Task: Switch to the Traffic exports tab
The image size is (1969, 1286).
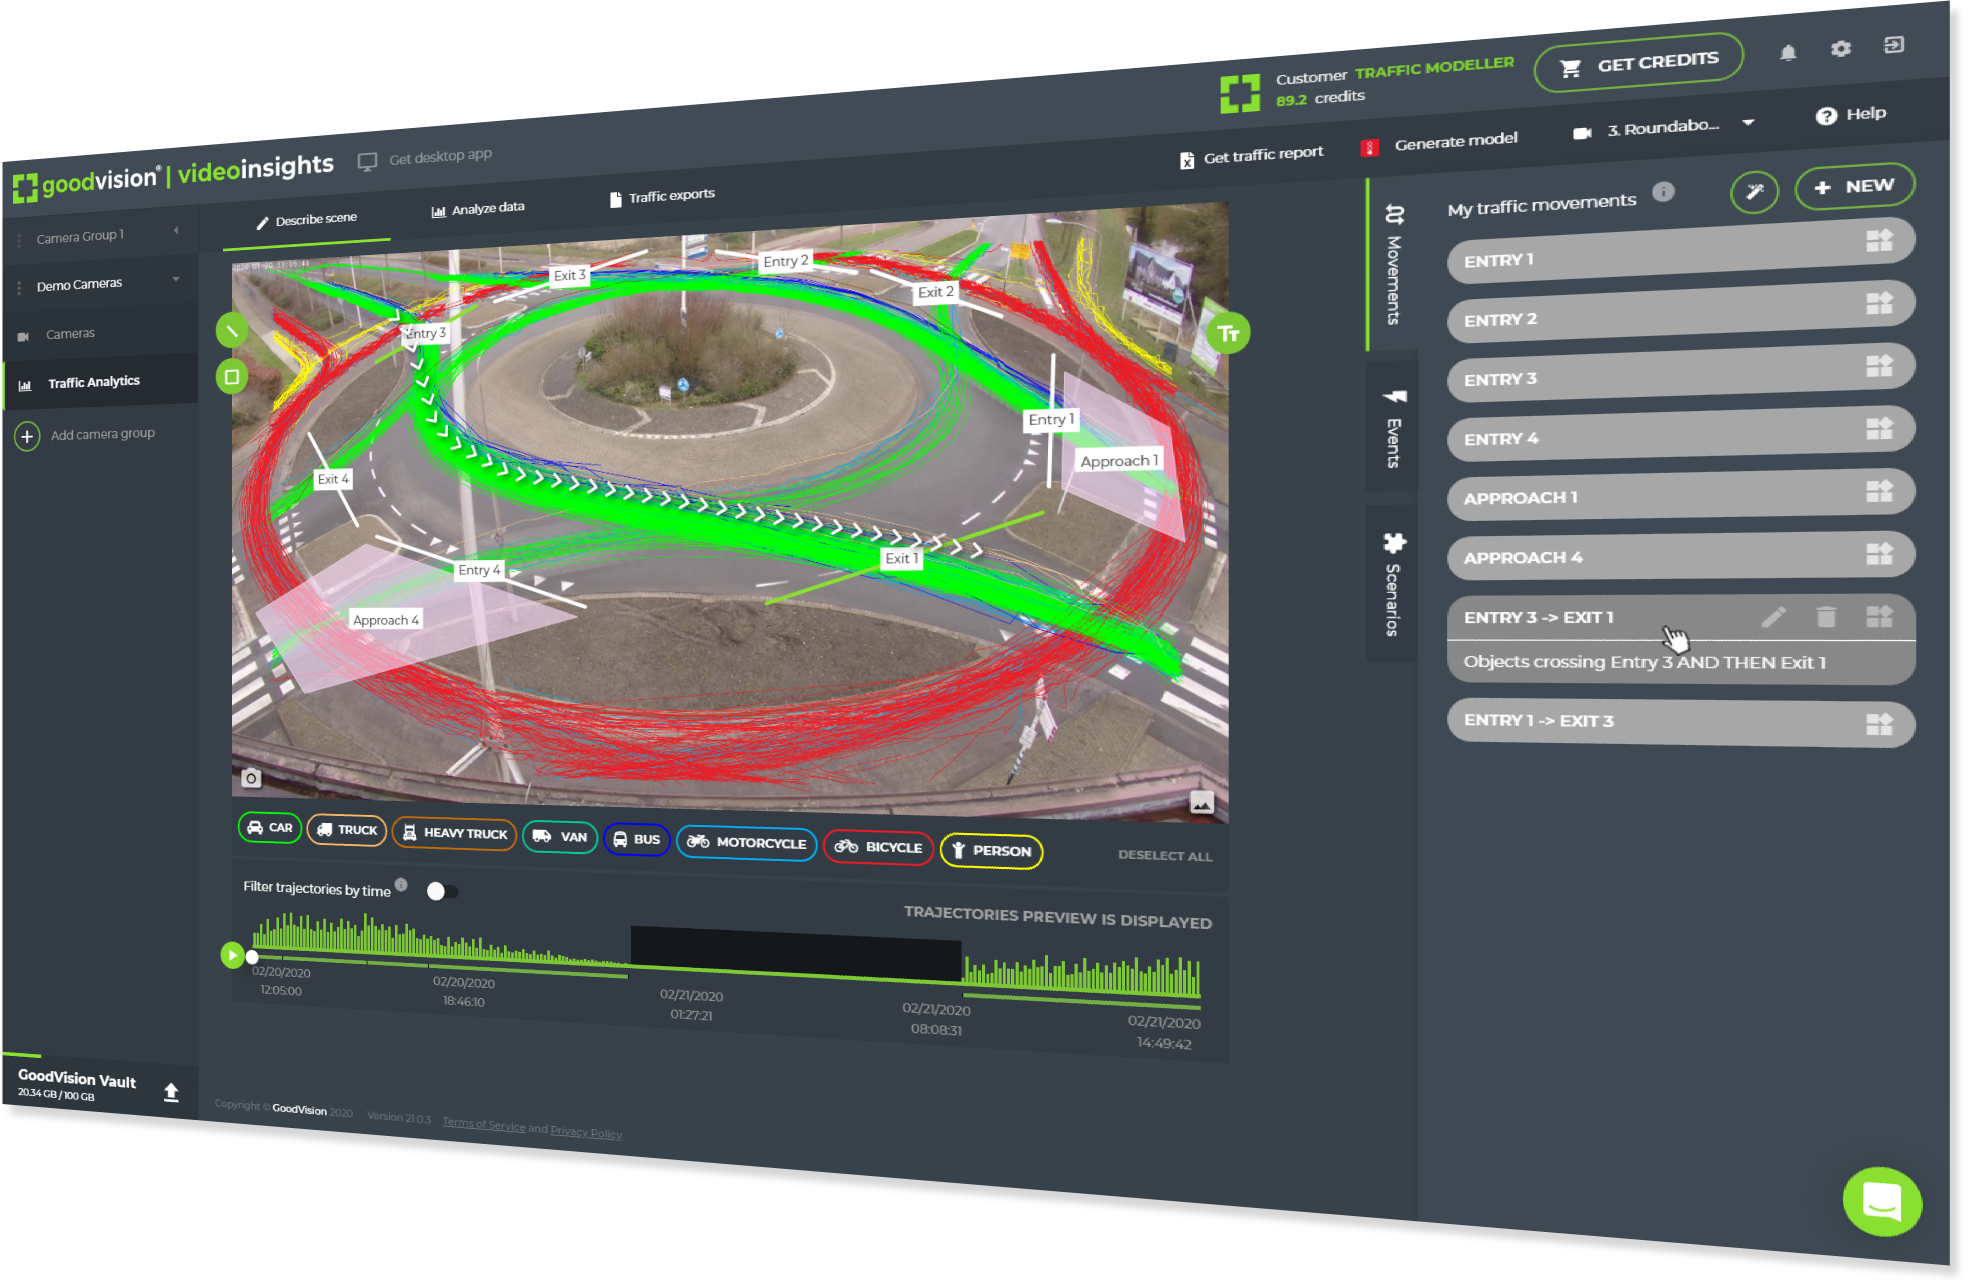Action: [662, 197]
